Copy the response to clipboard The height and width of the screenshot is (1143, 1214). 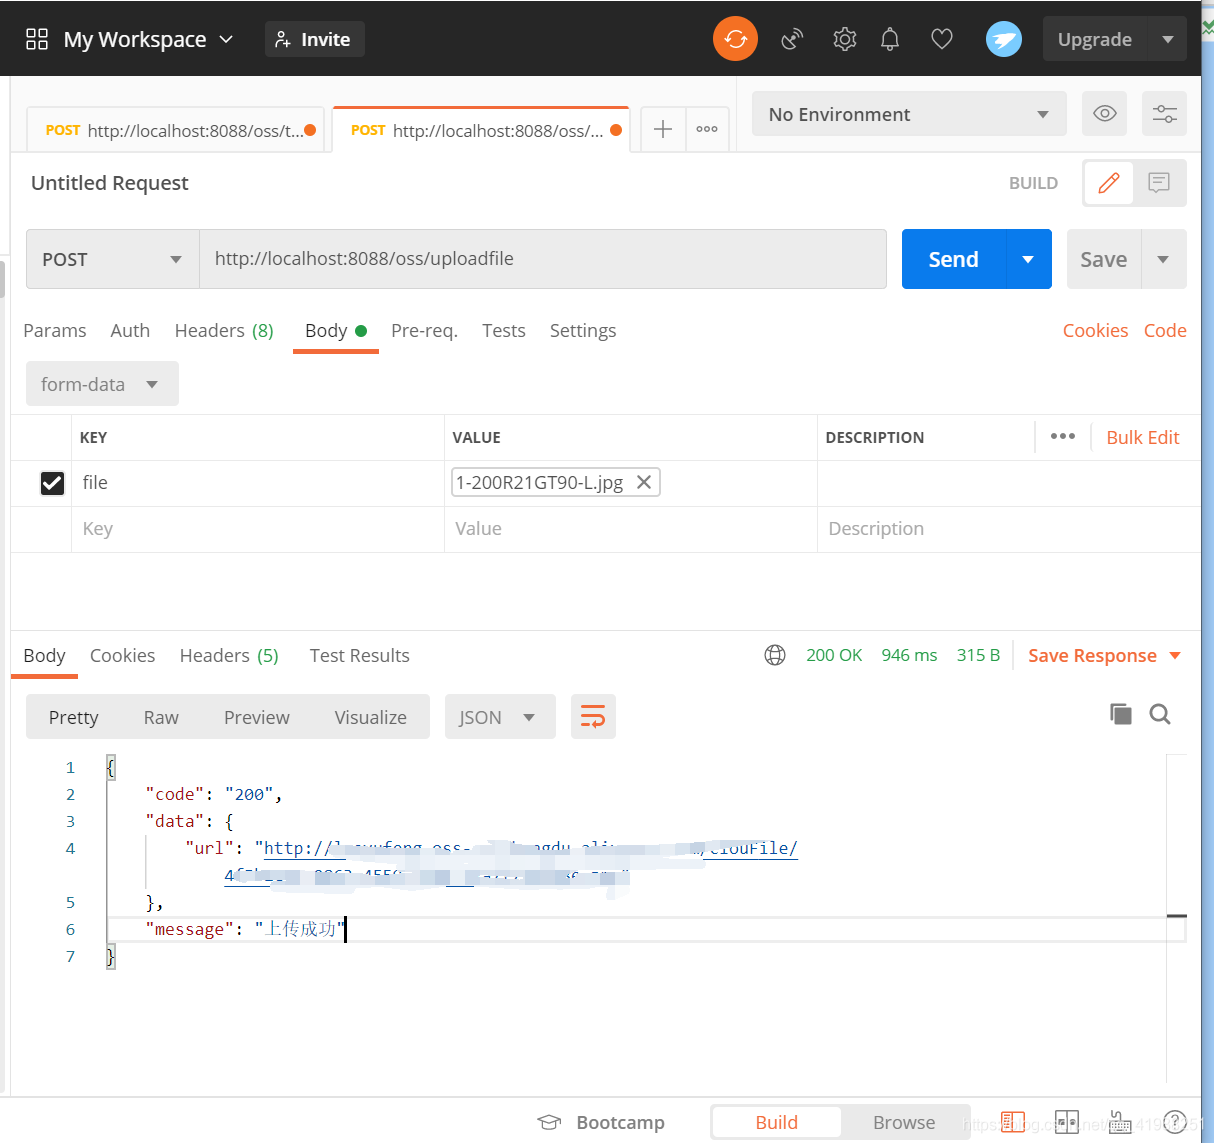[x=1121, y=714]
